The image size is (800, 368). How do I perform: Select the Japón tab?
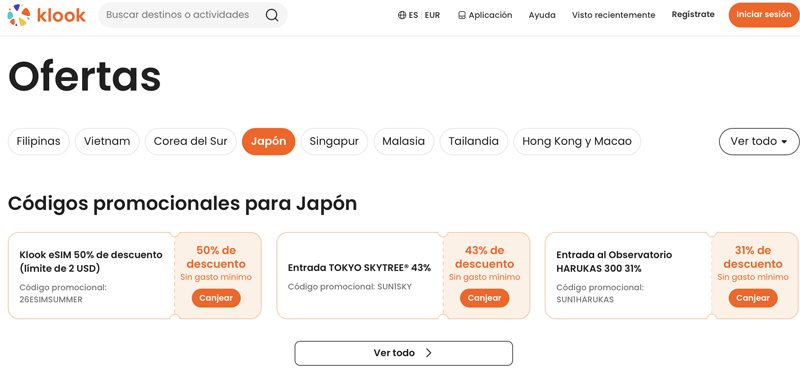(268, 141)
